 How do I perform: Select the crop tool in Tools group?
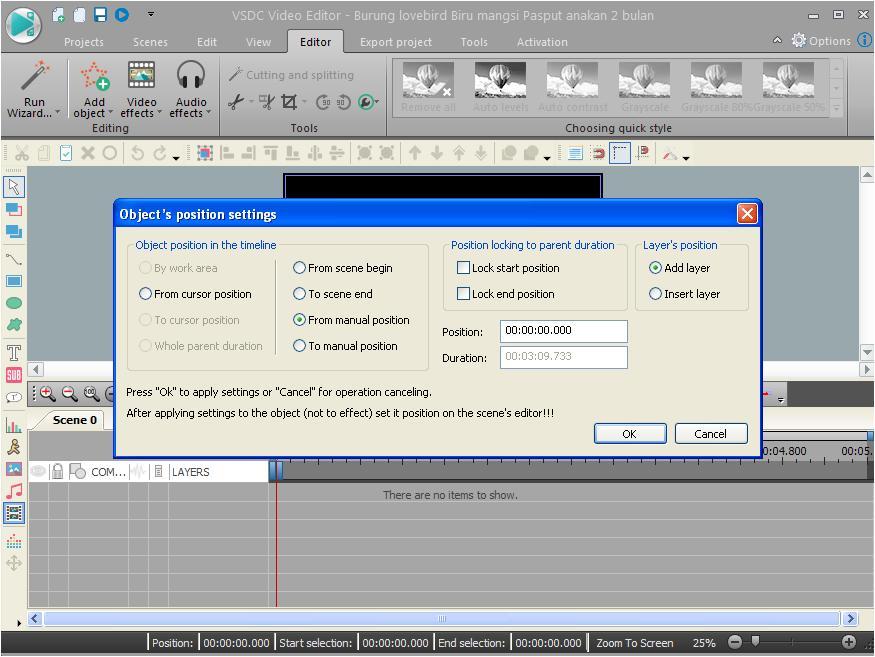[x=289, y=102]
